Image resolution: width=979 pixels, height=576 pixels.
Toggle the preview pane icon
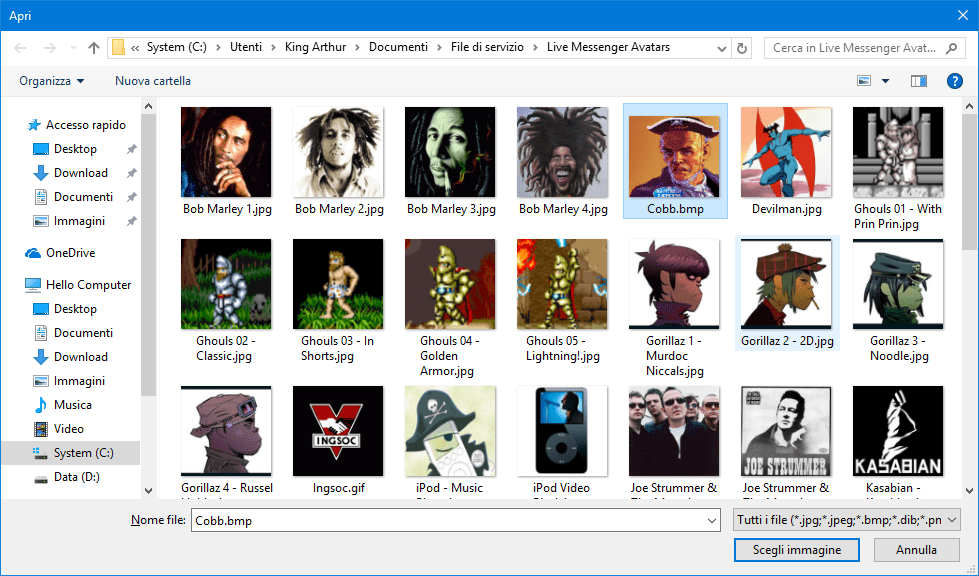[919, 81]
